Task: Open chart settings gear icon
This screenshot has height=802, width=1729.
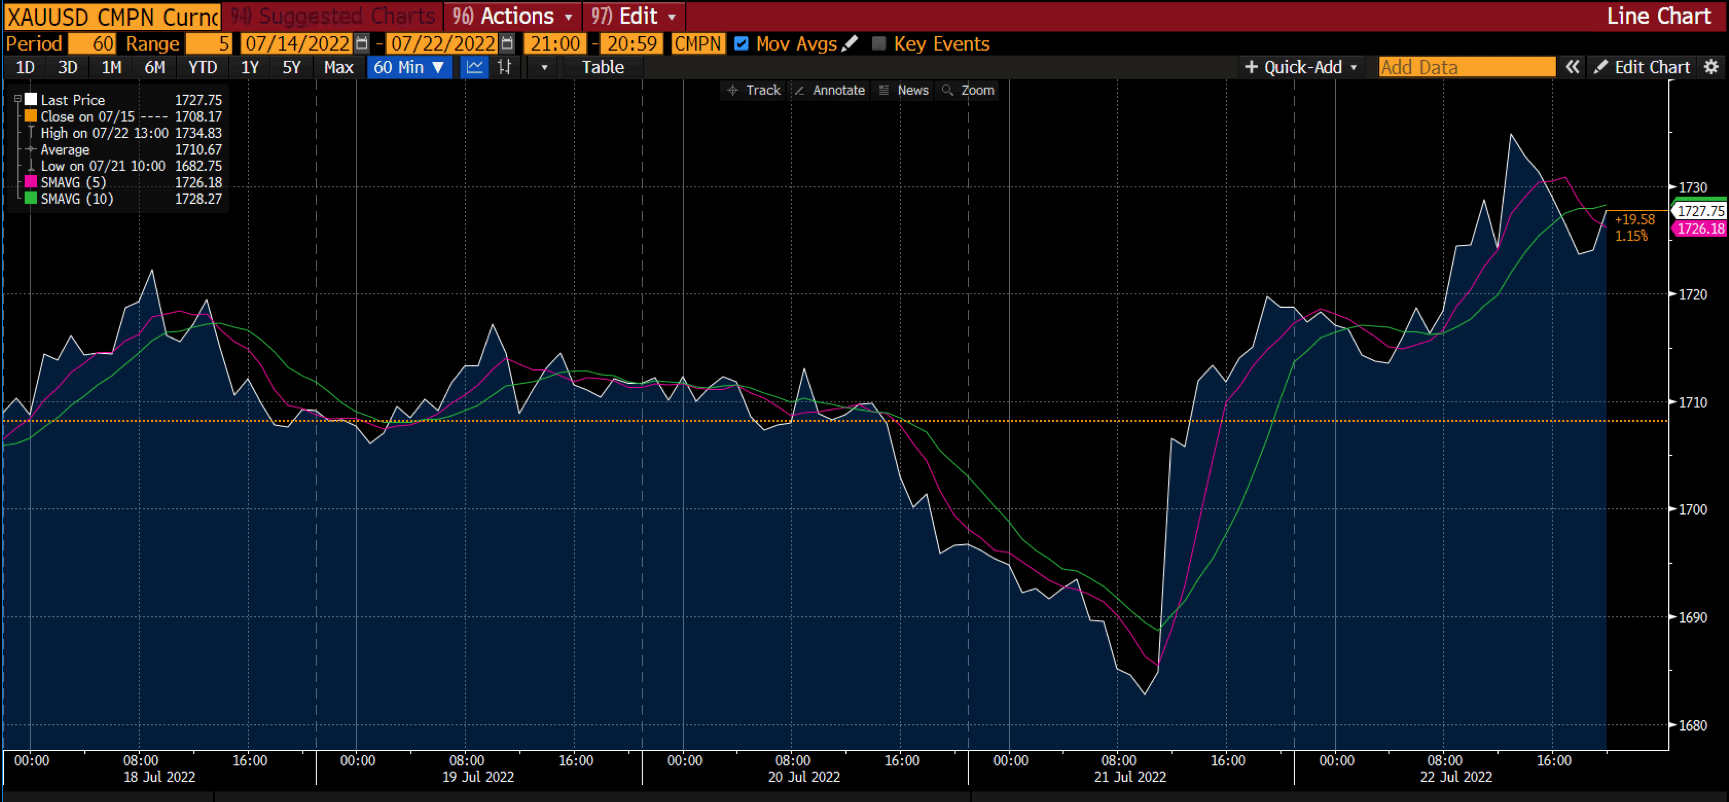Action: click(x=1711, y=67)
